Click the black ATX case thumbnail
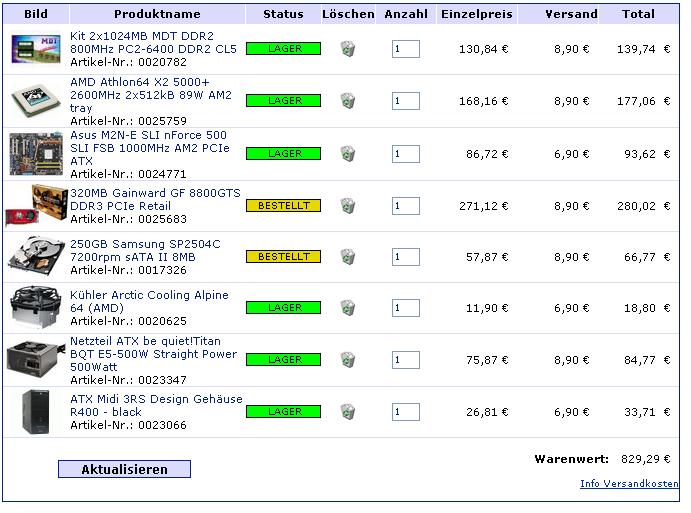The image size is (691, 513). [x=36, y=412]
